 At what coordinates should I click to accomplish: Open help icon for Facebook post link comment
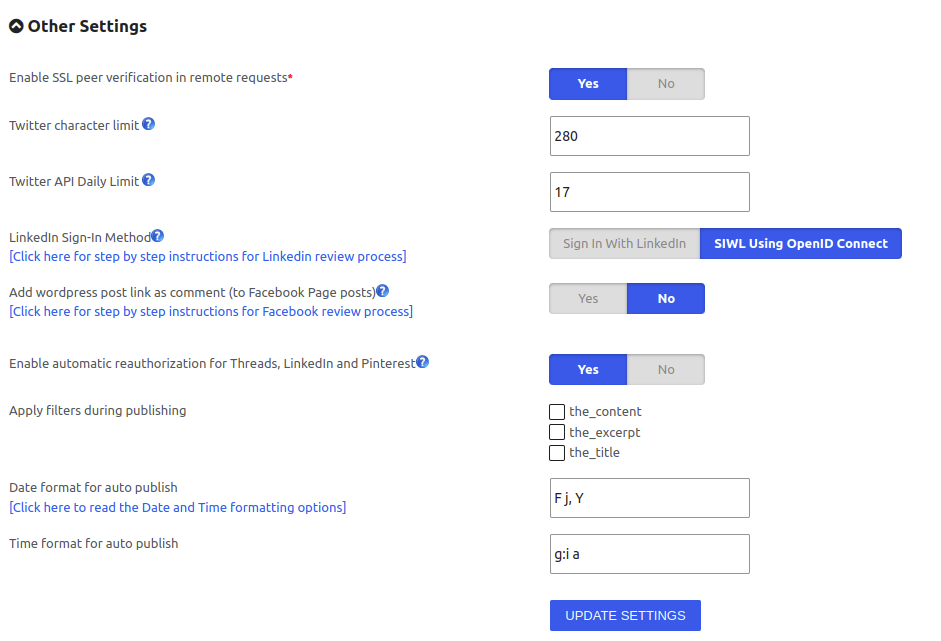click(x=382, y=291)
